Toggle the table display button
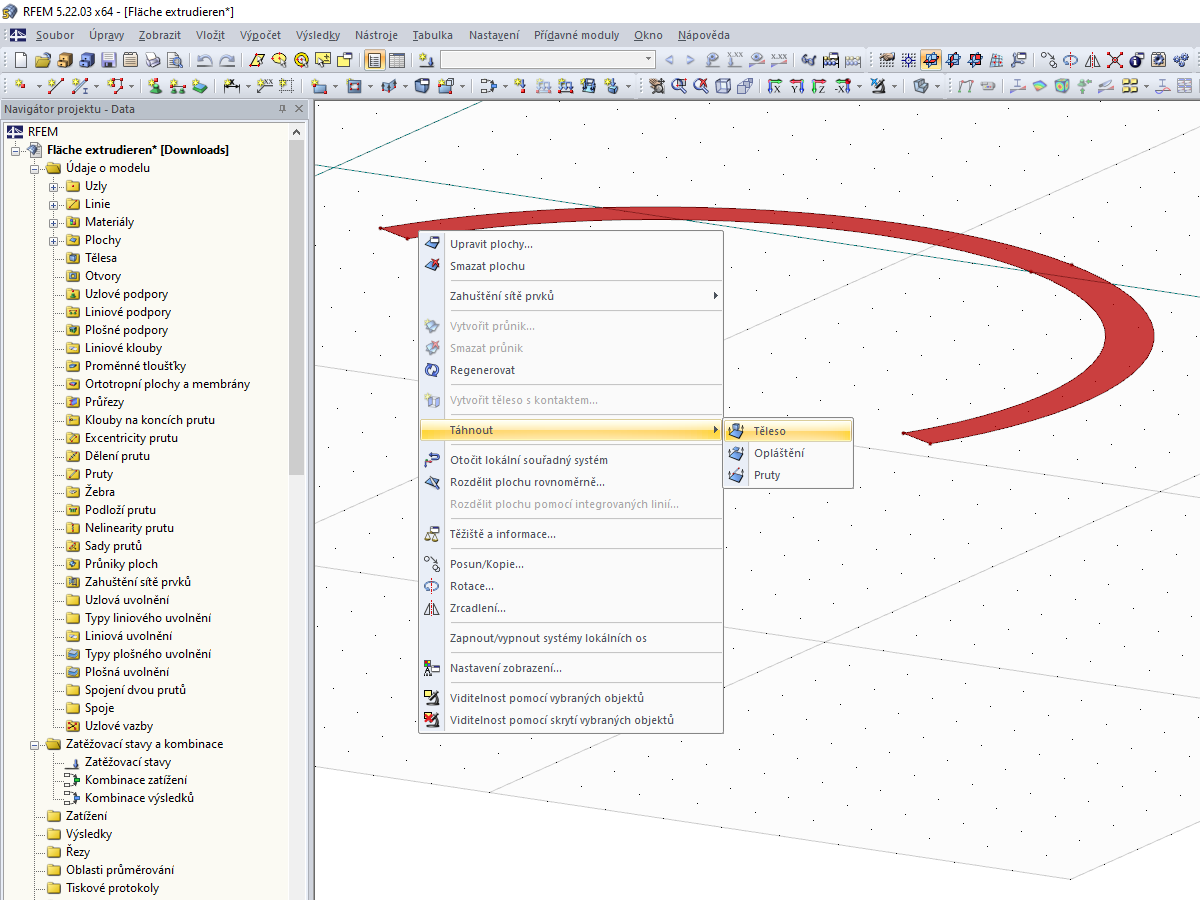The width and height of the screenshot is (1200, 900). click(397, 60)
